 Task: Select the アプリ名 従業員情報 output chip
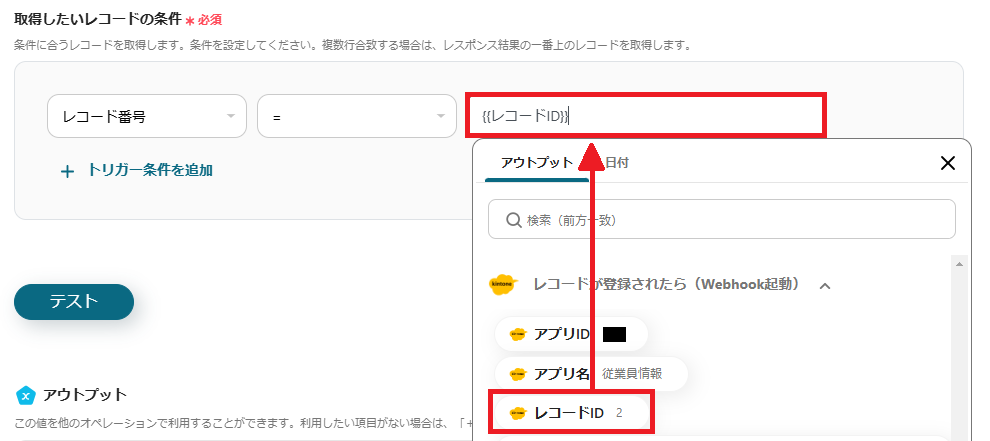pyautogui.click(x=590, y=373)
